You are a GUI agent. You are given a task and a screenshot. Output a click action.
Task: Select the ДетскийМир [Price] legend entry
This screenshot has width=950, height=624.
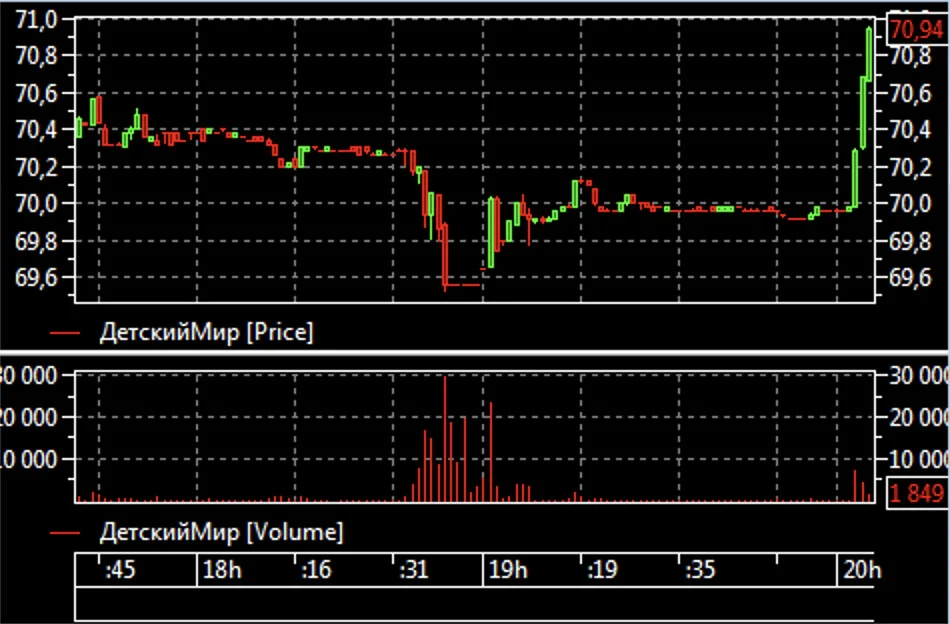click(x=207, y=332)
